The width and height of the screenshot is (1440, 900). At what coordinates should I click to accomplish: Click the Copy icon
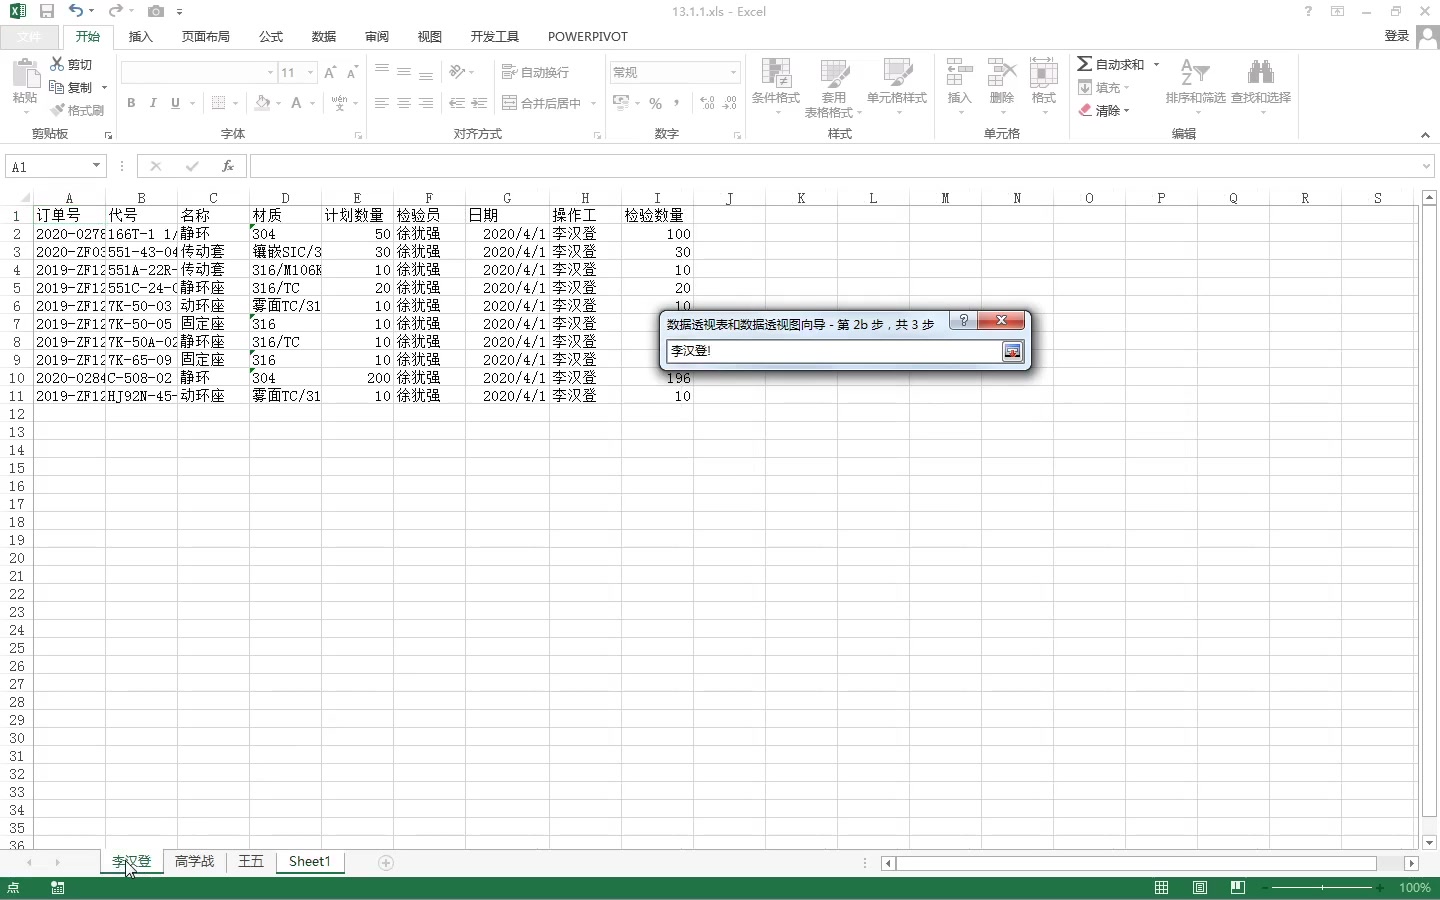coord(57,87)
